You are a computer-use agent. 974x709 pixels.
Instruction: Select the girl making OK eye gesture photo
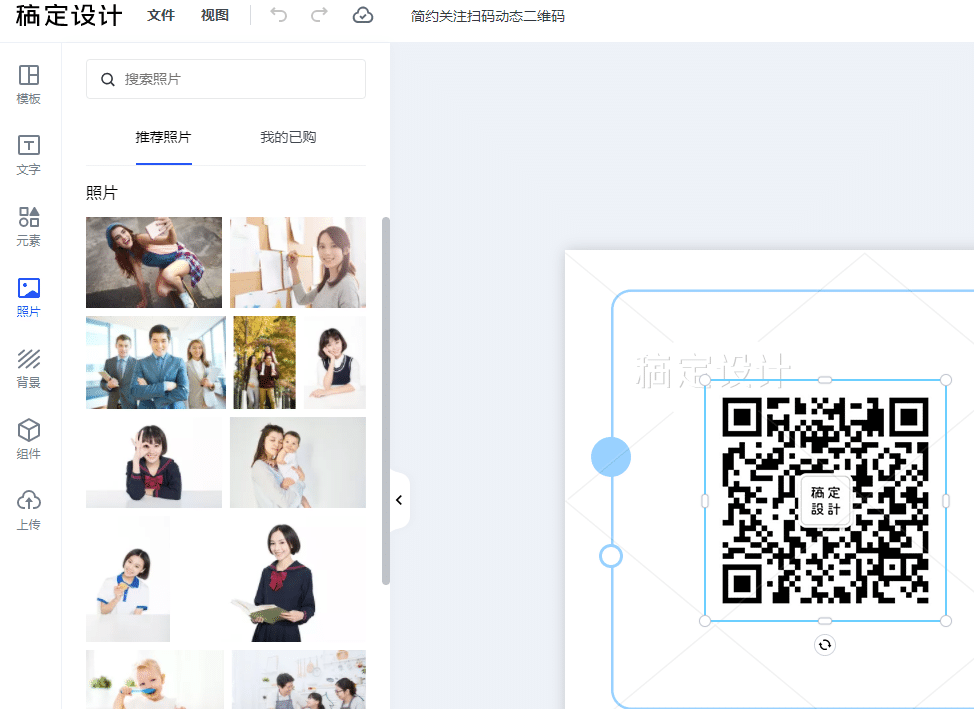point(154,462)
